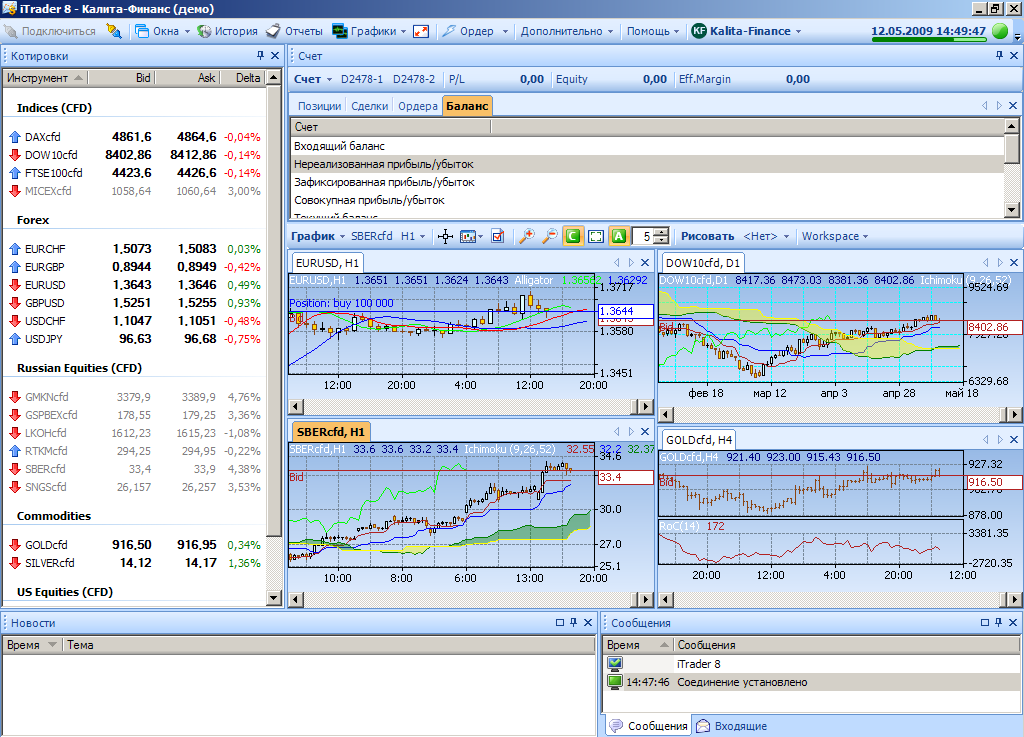The width and height of the screenshot is (1024, 737).
Task: Switch to the Ордера tab
Action: [x=418, y=106]
